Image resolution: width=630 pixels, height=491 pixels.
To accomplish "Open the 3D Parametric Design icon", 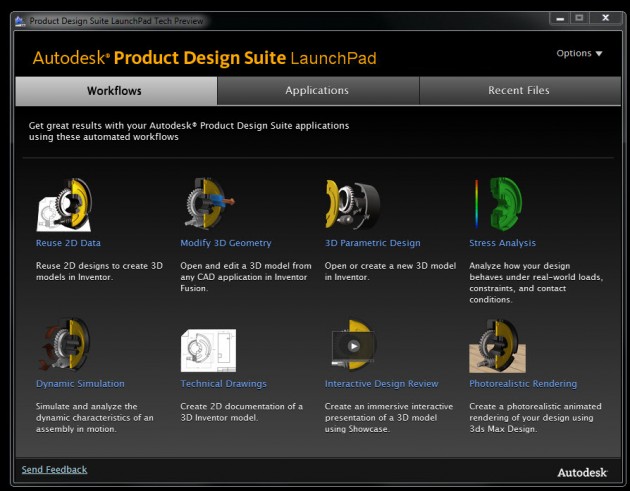I will click(353, 206).
